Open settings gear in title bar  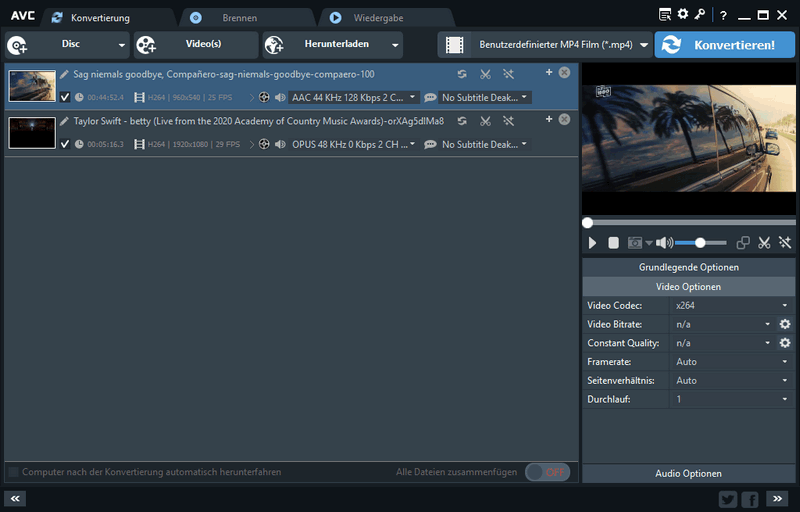(683, 14)
